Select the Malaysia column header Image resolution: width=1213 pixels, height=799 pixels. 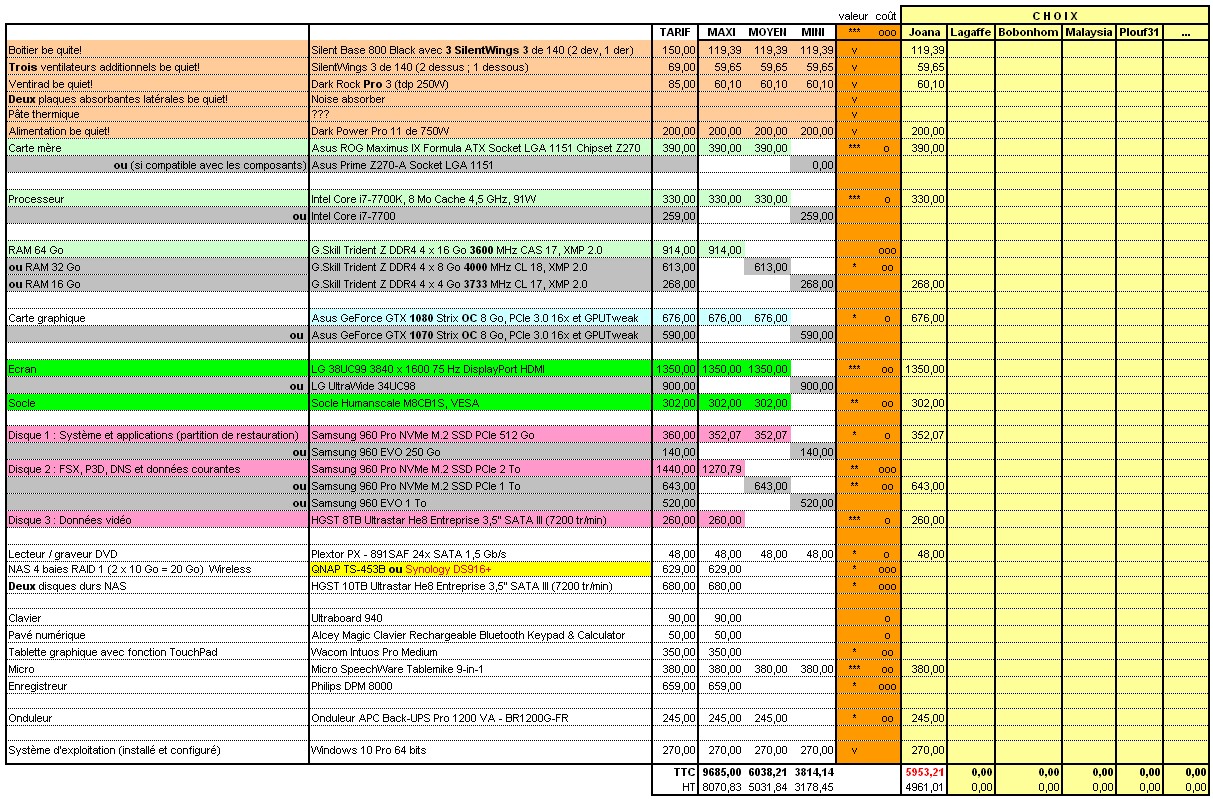pos(1089,32)
